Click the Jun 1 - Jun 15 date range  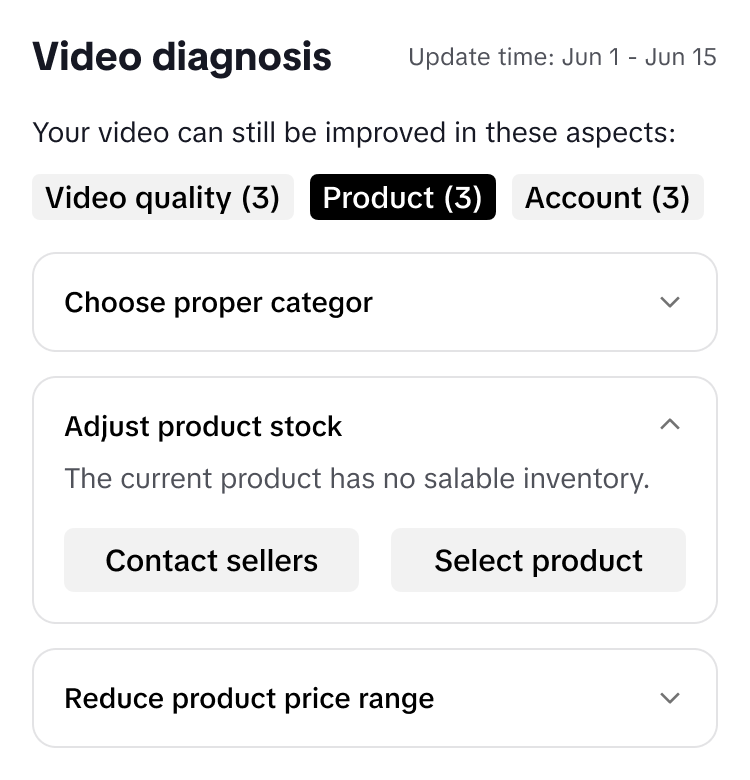click(x=639, y=57)
